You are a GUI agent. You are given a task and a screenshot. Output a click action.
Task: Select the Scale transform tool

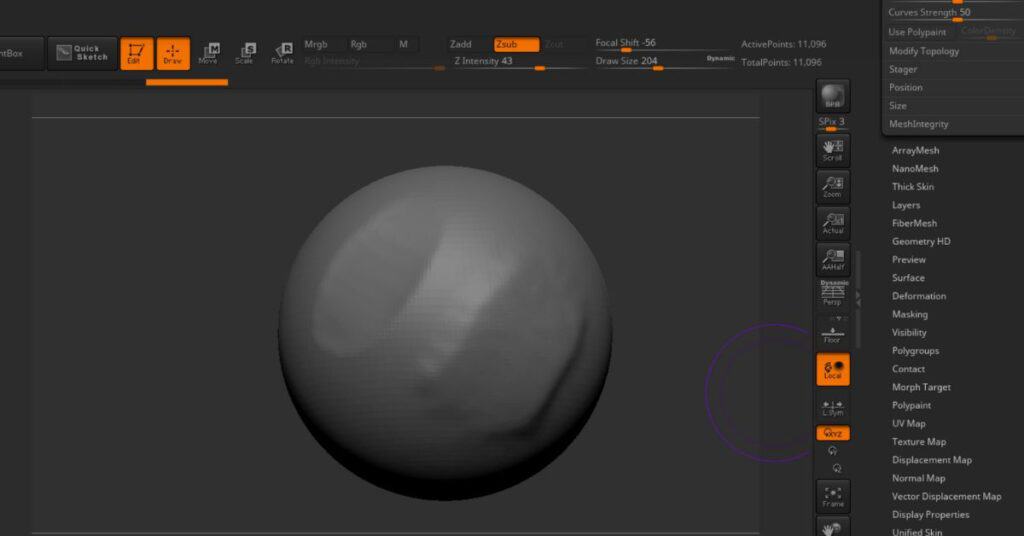(246, 53)
